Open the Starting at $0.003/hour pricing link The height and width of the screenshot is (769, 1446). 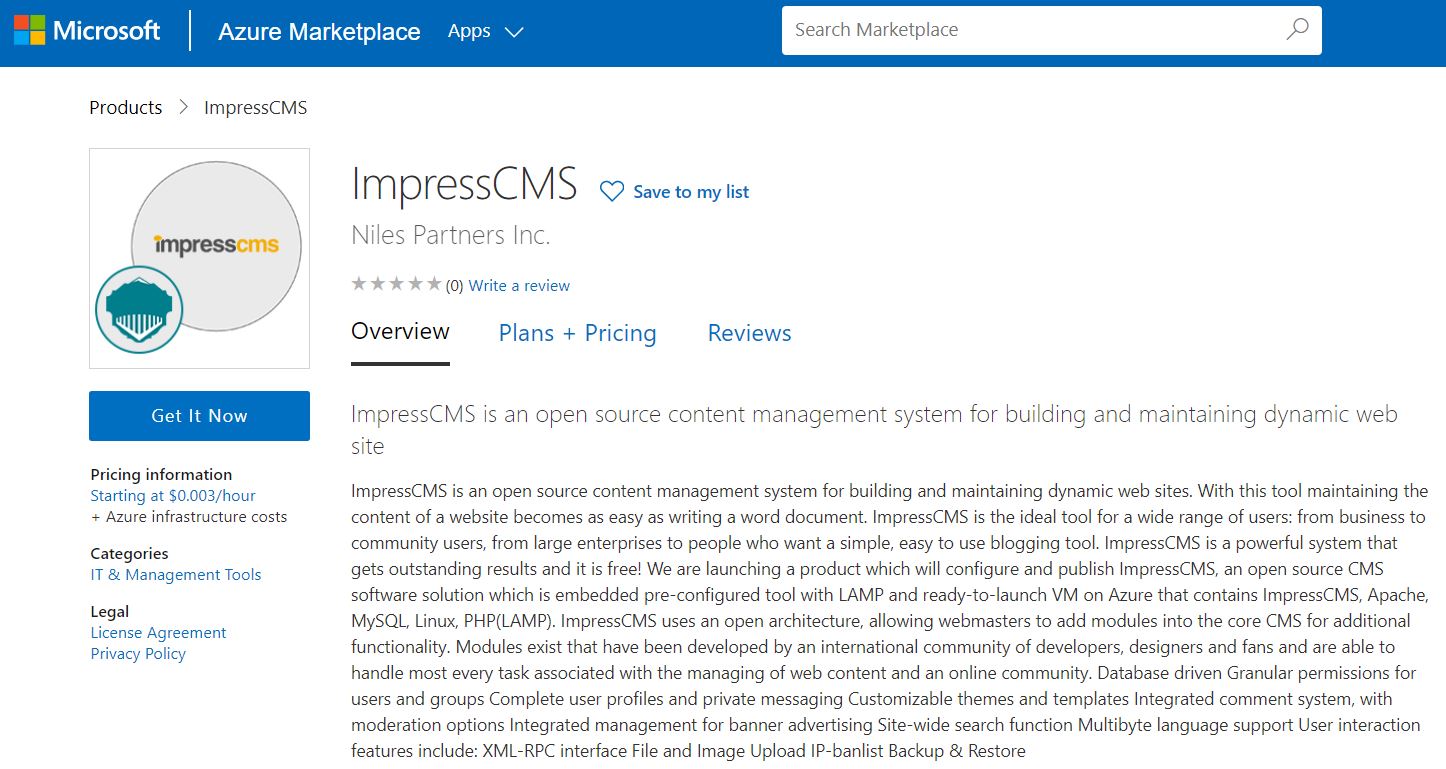[173, 496]
